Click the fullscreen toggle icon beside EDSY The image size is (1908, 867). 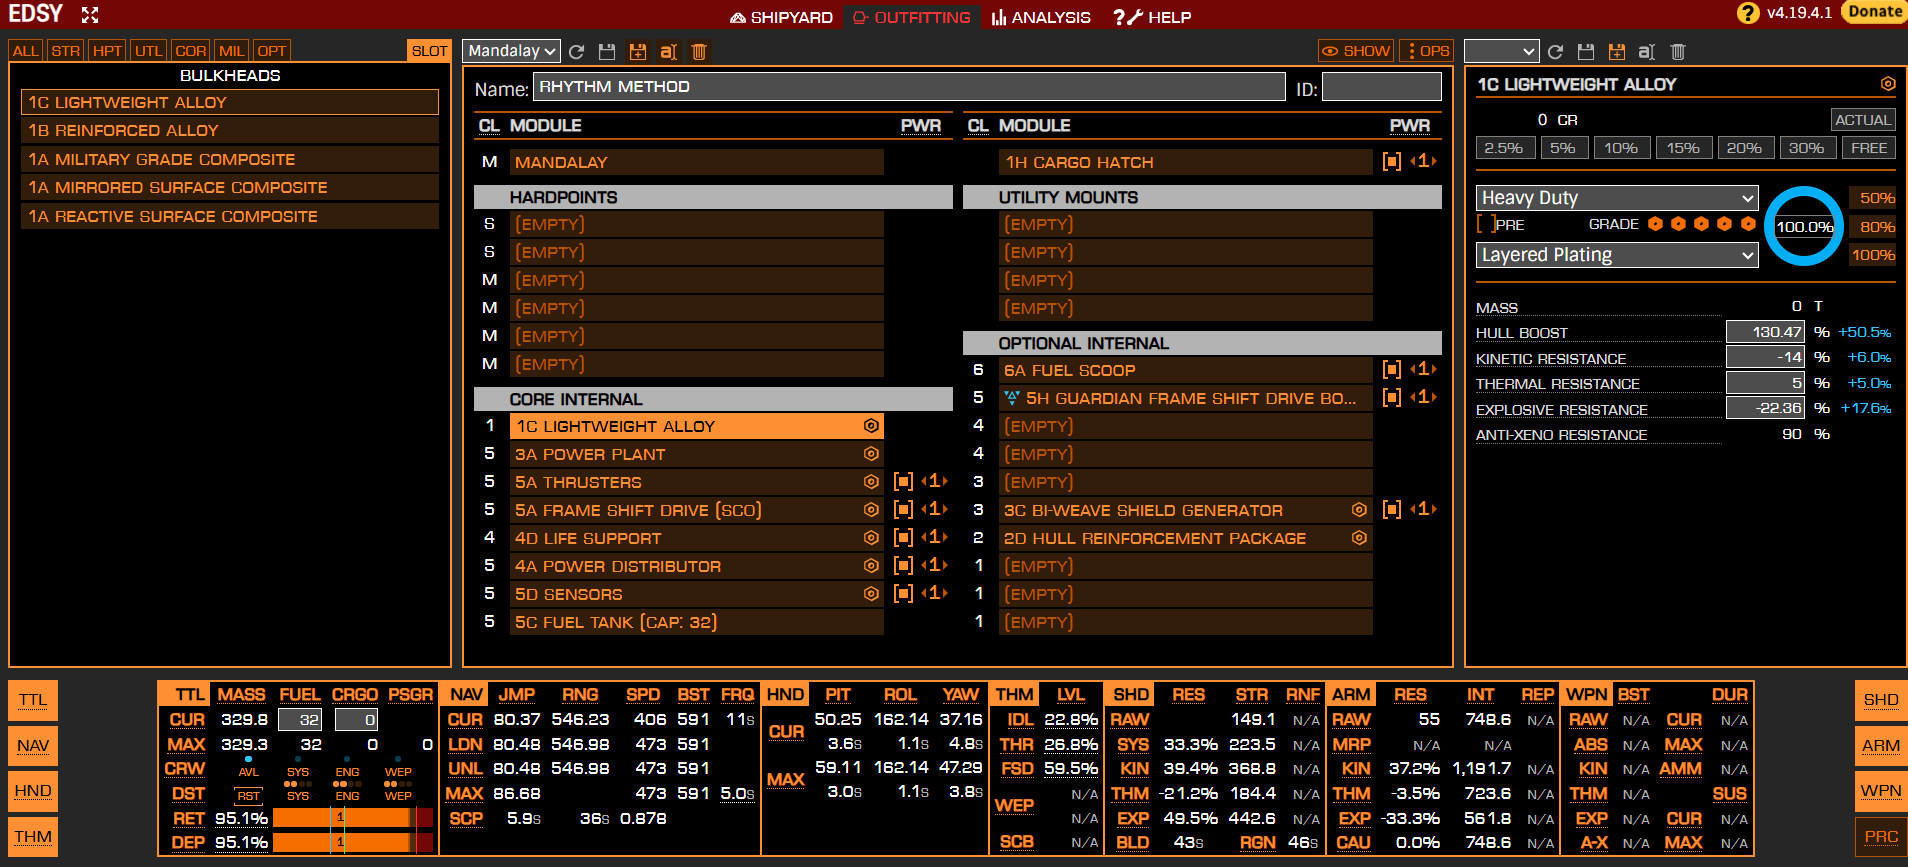(x=90, y=15)
